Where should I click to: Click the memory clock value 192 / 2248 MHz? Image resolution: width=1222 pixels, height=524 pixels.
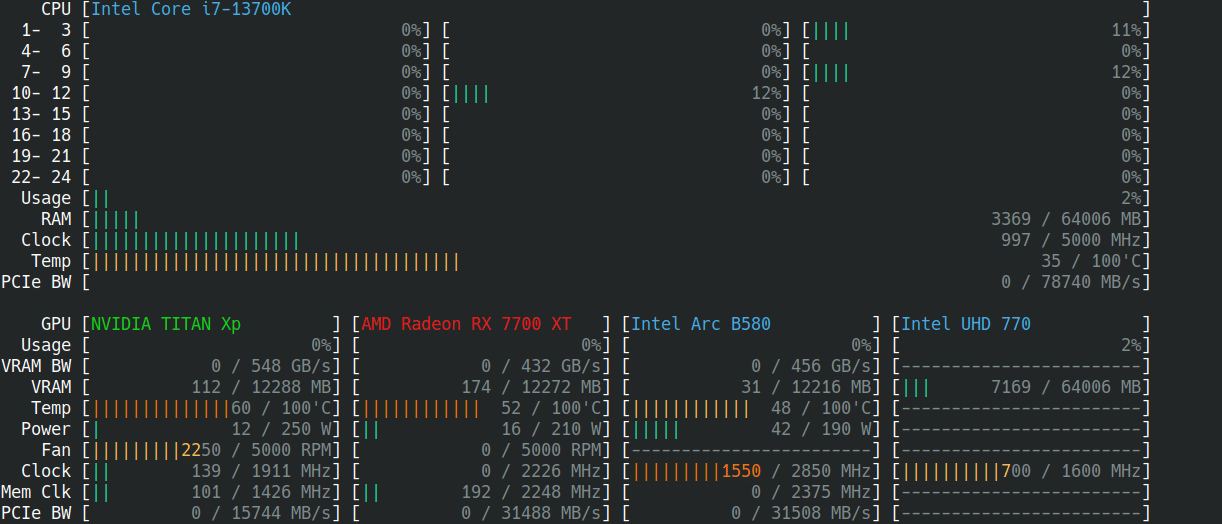[x=531, y=492]
